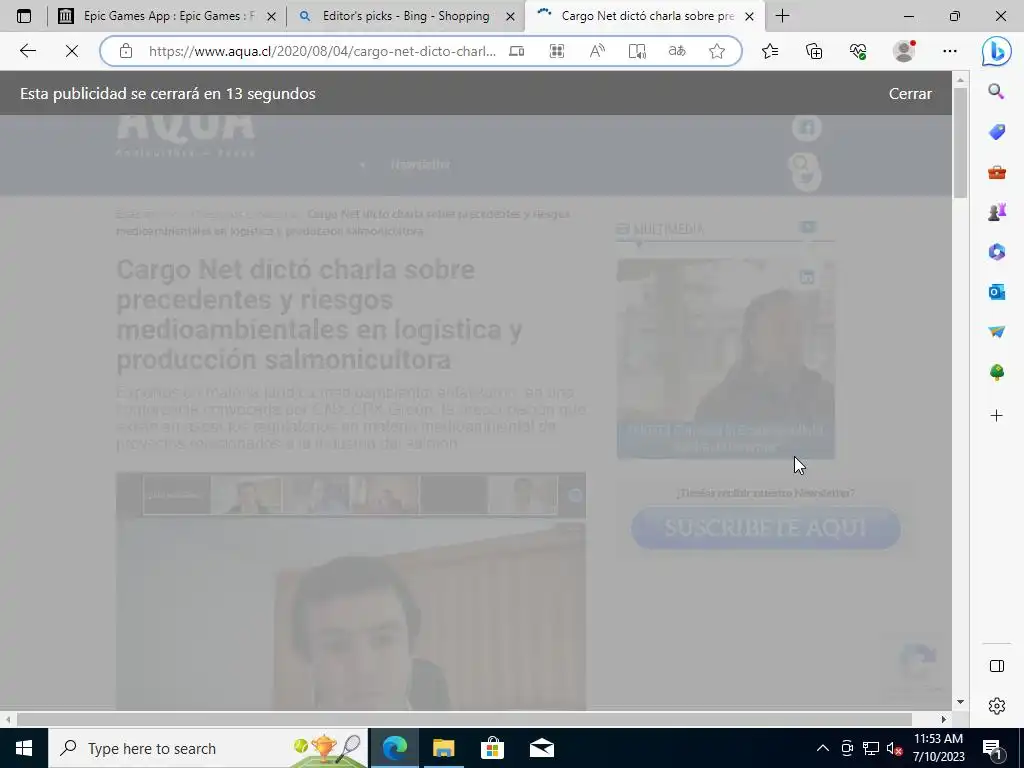Image resolution: width=1024 pixels, height=768 pixels.
Task: Show hidden system tray icons chevron
Action: 823,748
